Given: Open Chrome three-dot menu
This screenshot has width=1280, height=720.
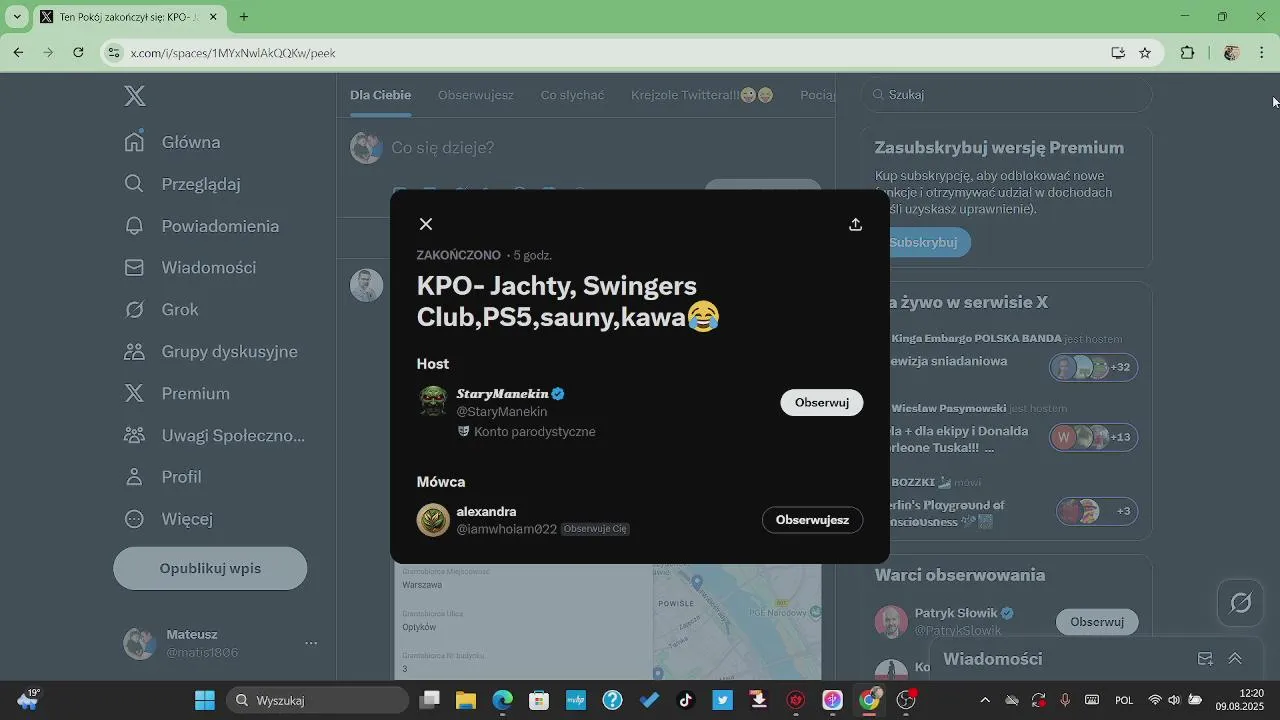Looking at the screenshot, I should click(1262, 53).
